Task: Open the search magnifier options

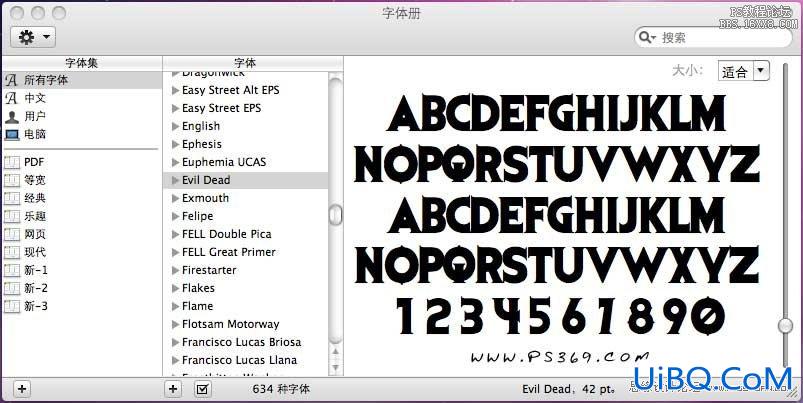Action: point(647,37)
